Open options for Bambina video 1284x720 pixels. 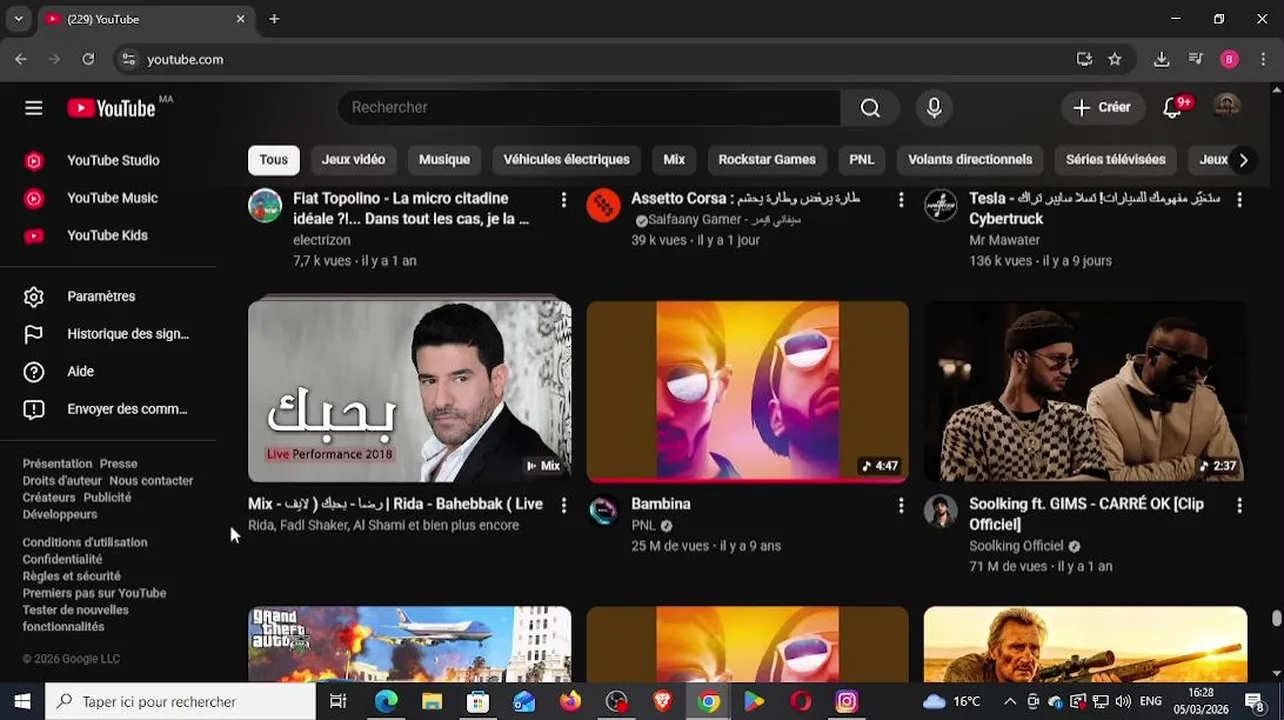pyautogui.click(x=901, y=506)
